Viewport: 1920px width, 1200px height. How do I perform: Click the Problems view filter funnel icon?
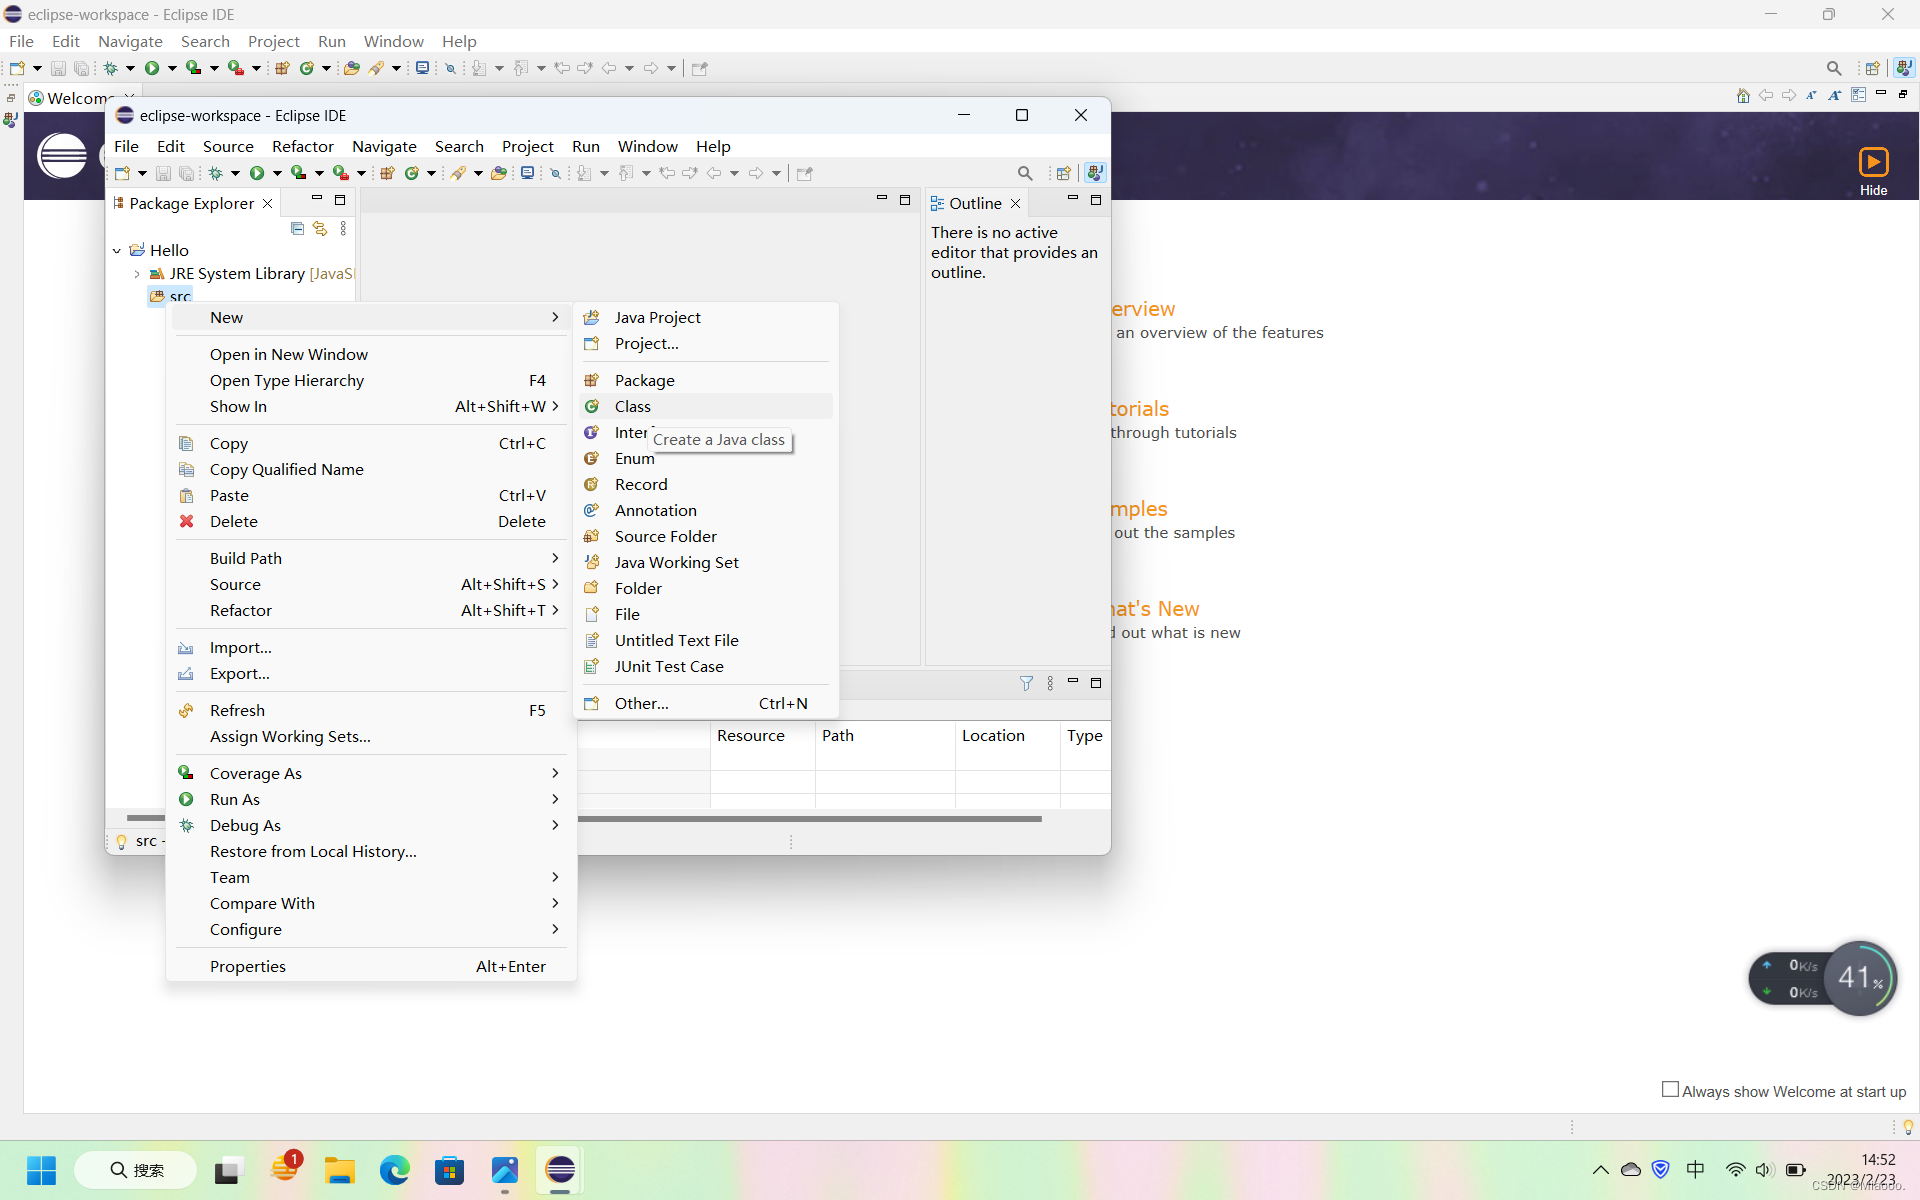1026,683
